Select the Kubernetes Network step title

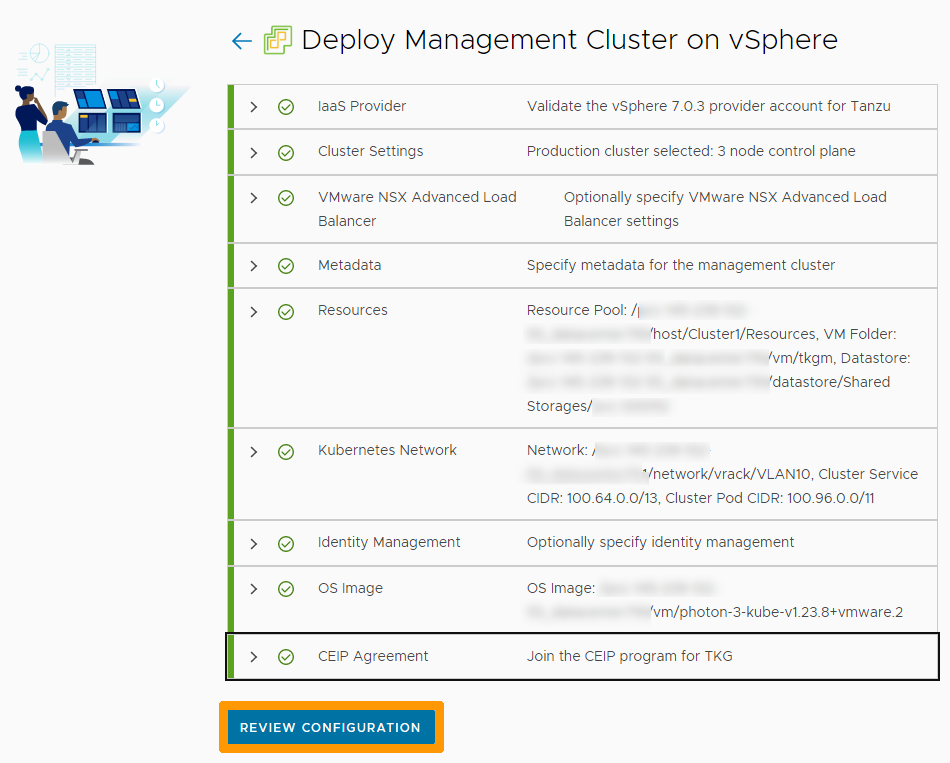point(387,450)
